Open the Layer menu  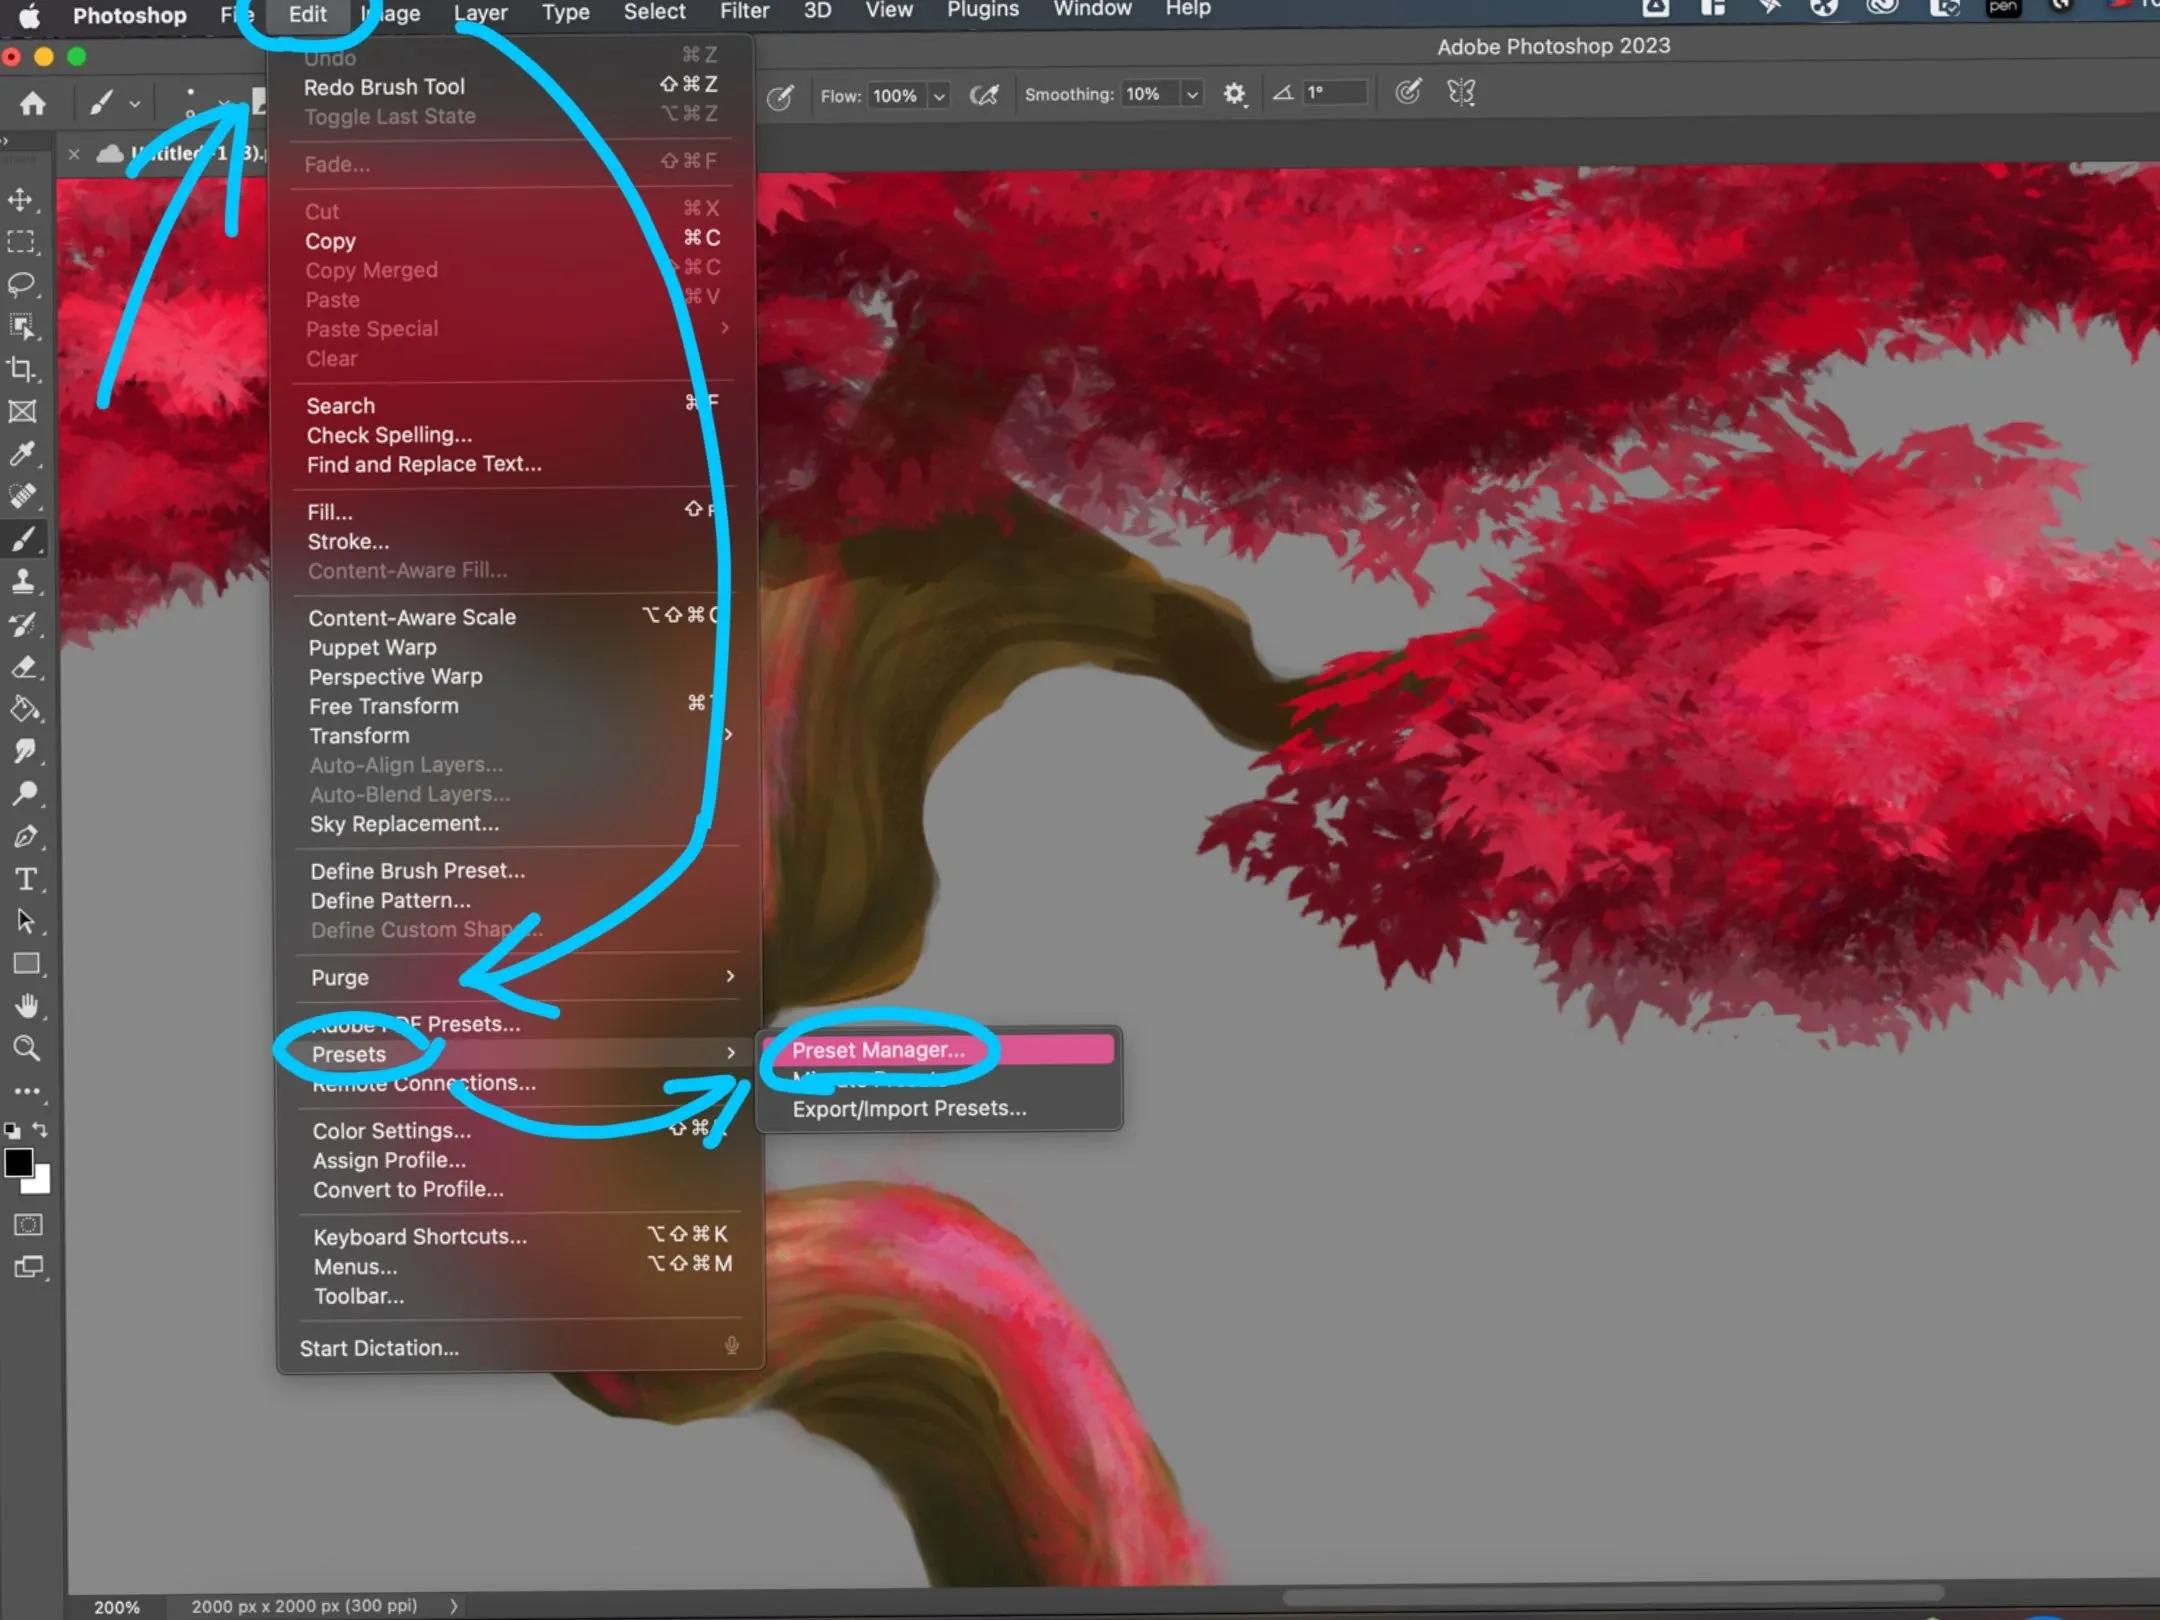tap(480, 13)
